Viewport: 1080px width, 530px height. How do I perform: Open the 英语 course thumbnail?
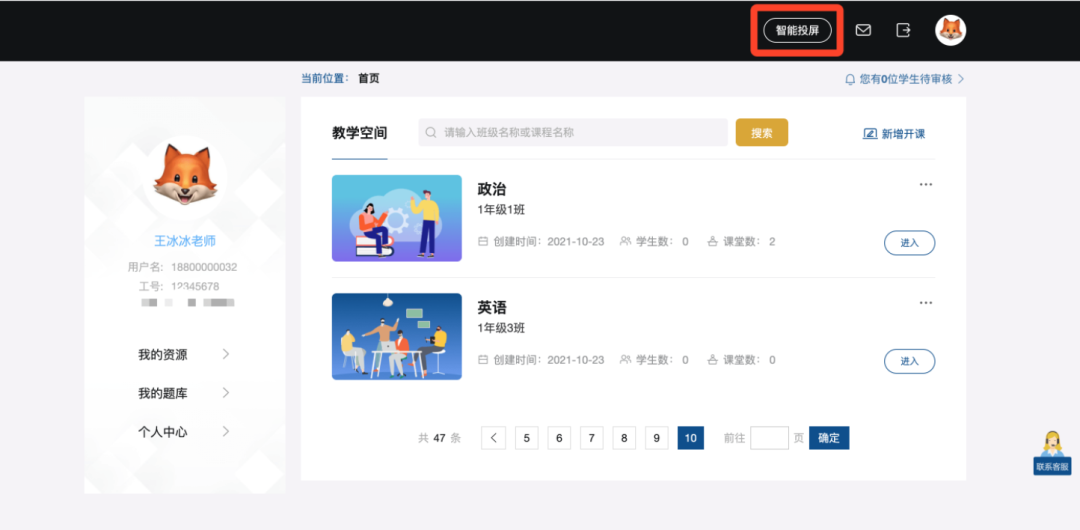pyautogui.click(x=396, y=336)
